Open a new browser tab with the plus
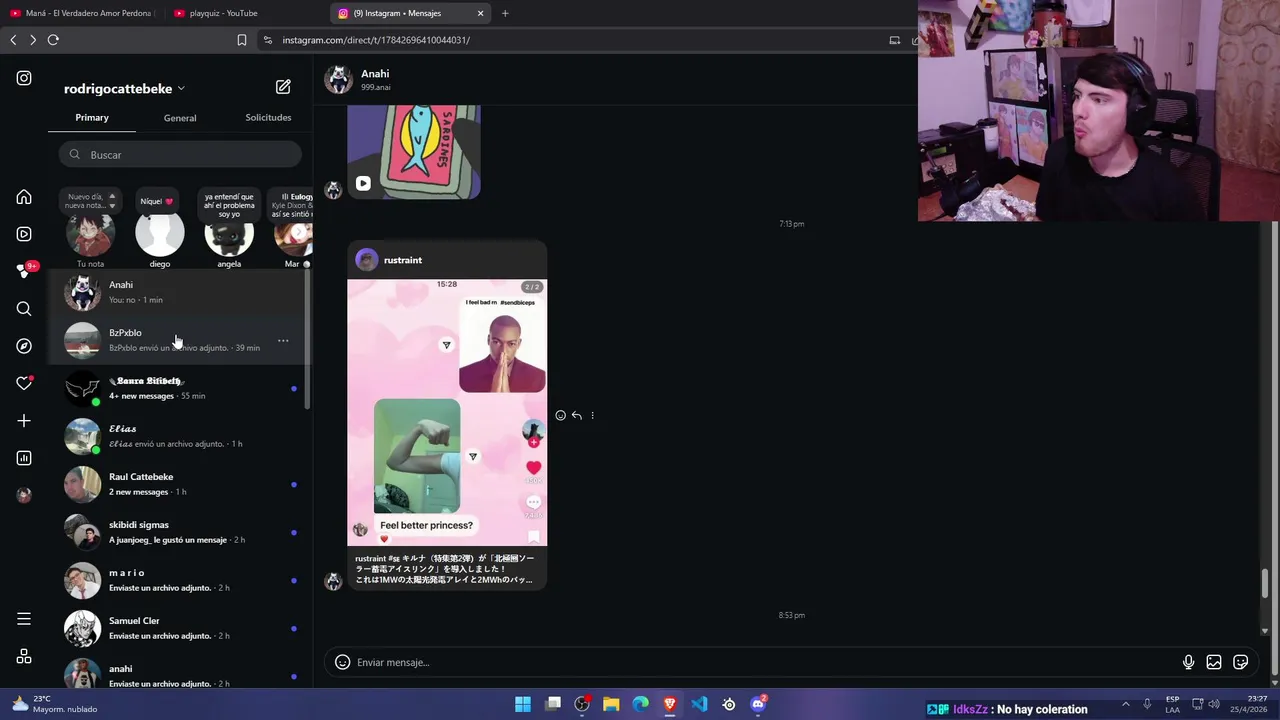This screenshot has width=1280, height=720. [x=505, y=13]
